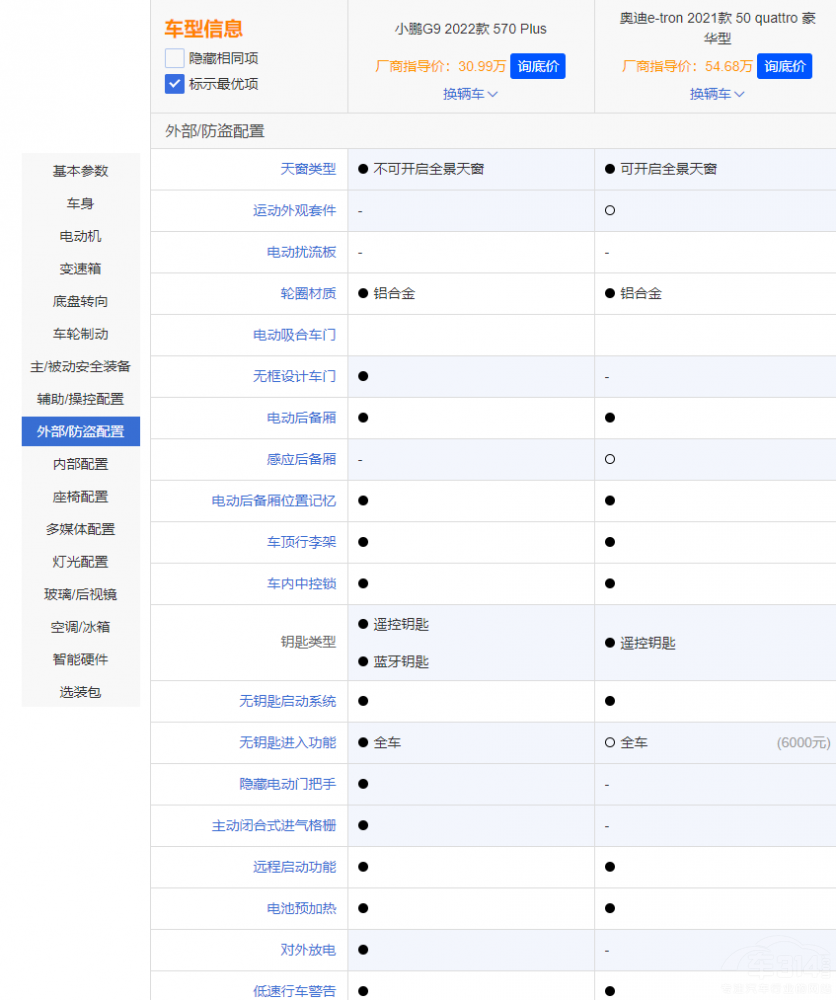Enable the 隐藏相同项 checkbox
Viewport: 836px width, 1000px height.
tap(175, 58)
